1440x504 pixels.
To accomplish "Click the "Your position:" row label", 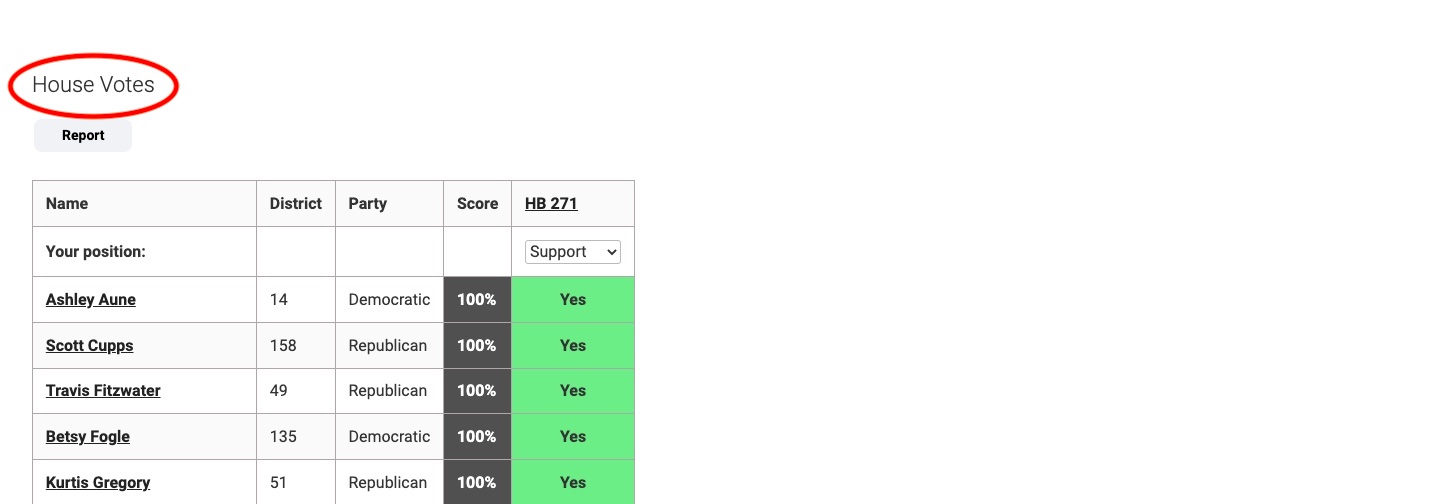I will coord(96,252).
